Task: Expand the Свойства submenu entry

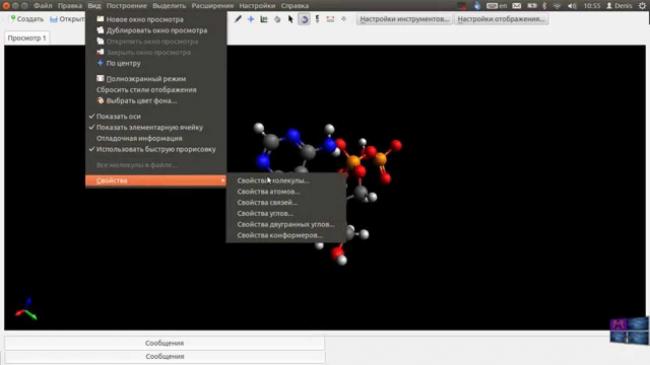Action: (156, 180)
